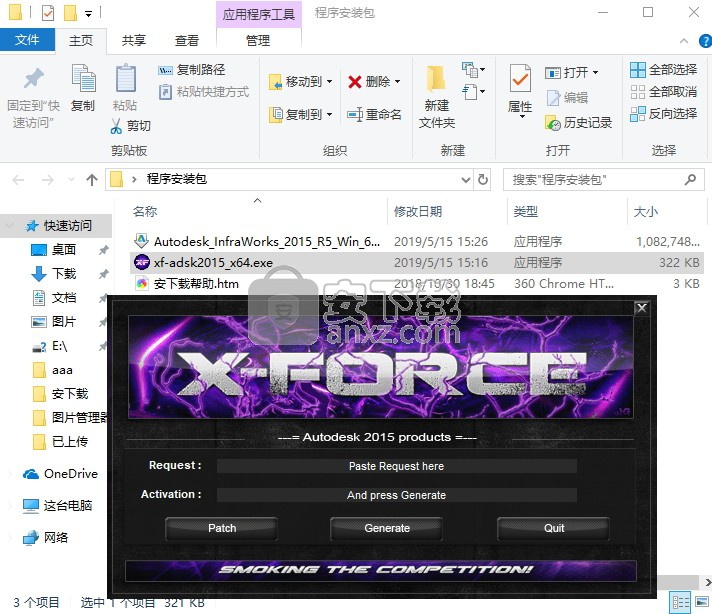The width and height of the screenshot is (712, 614).
Task: Open 桌面 in quick access
Action: point(64,249)
